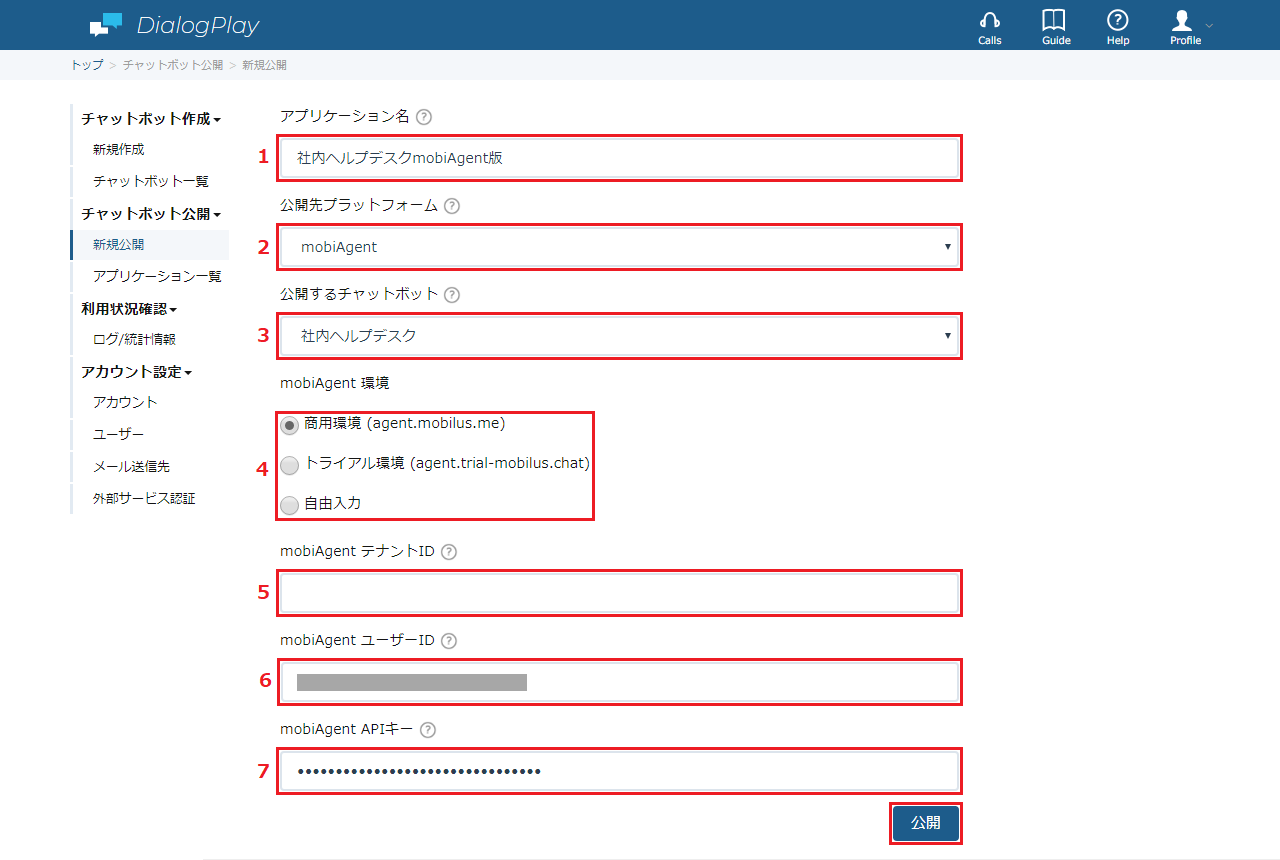Click the Help question mark icon

point(1118,20)
